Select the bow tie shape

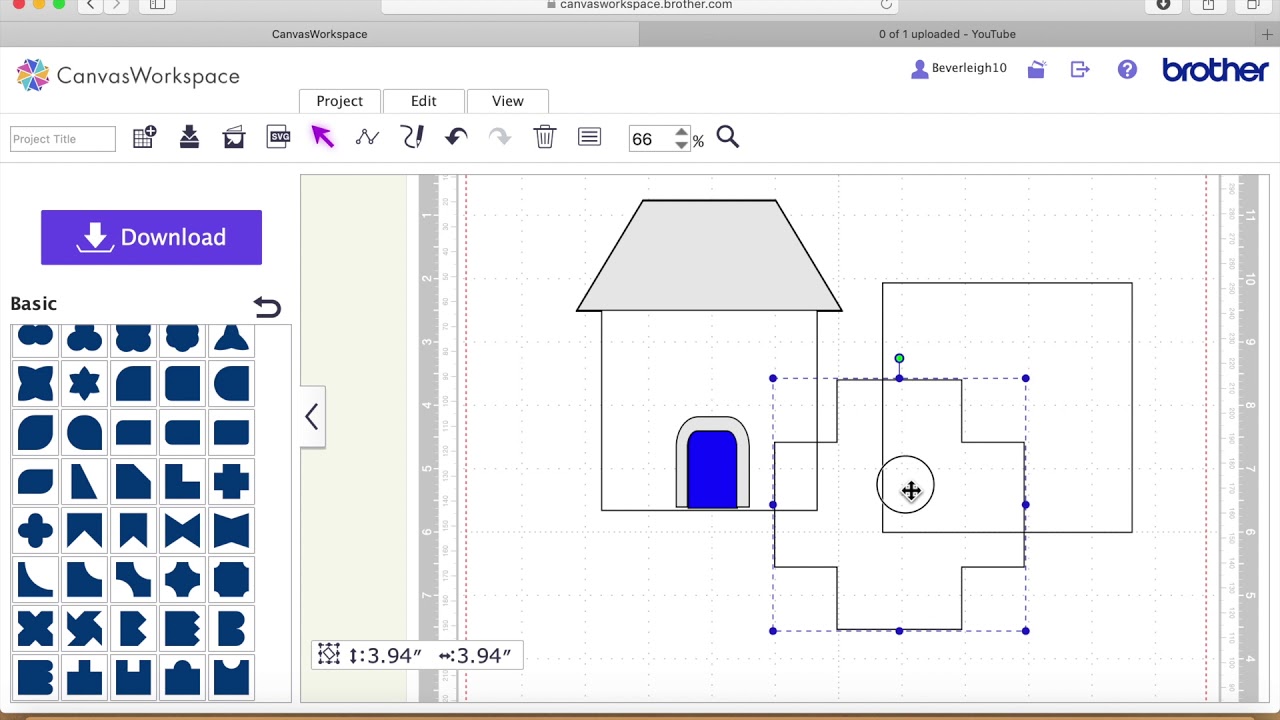(182, 530)
